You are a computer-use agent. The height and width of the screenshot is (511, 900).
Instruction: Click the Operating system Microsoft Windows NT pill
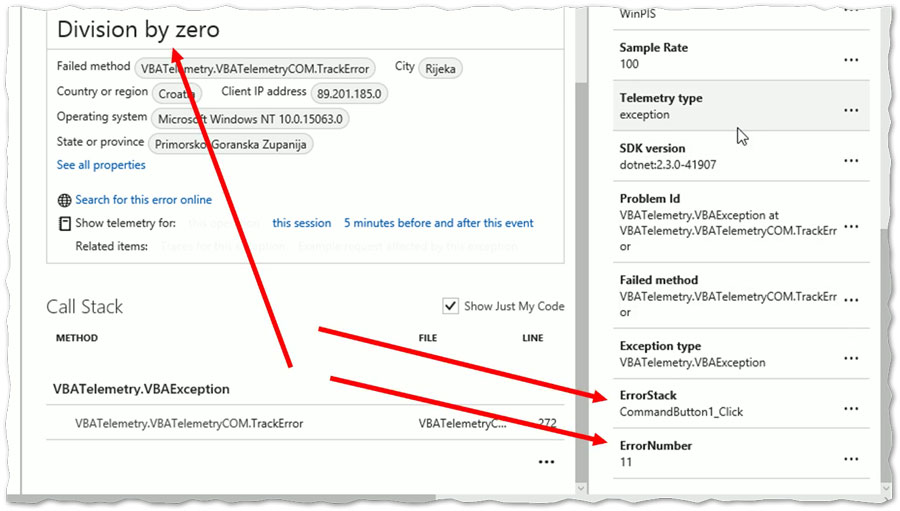click(x=250, y=119)
